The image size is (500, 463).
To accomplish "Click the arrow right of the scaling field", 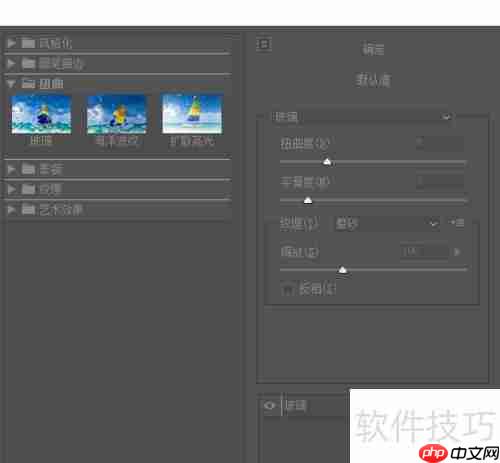I will 457,252.
